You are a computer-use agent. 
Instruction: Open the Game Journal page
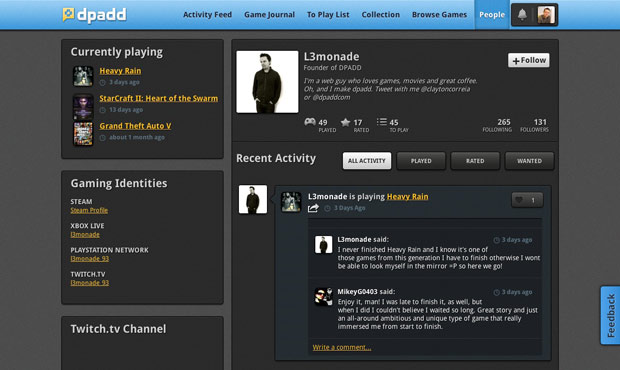pos(269,15)
